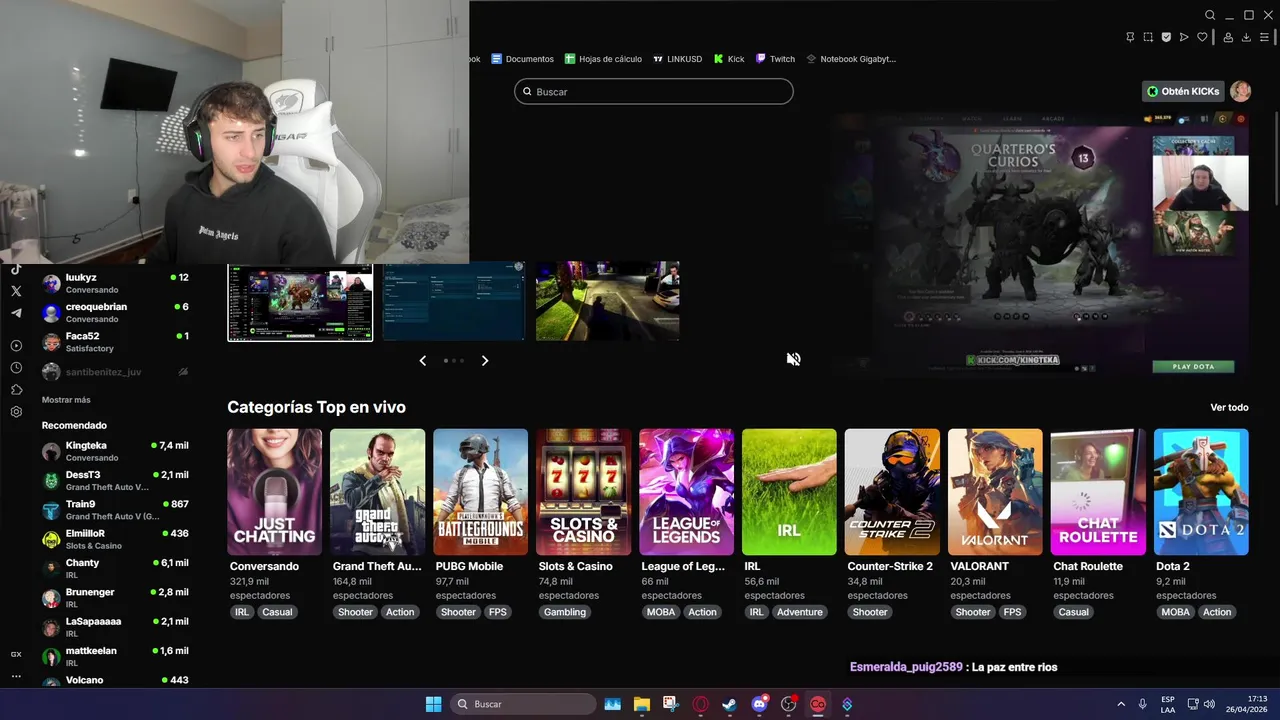The width and height of the screenshot is (1280, 720).
Task: Open the easy setup sliders icon
Action: point(1264,37)
